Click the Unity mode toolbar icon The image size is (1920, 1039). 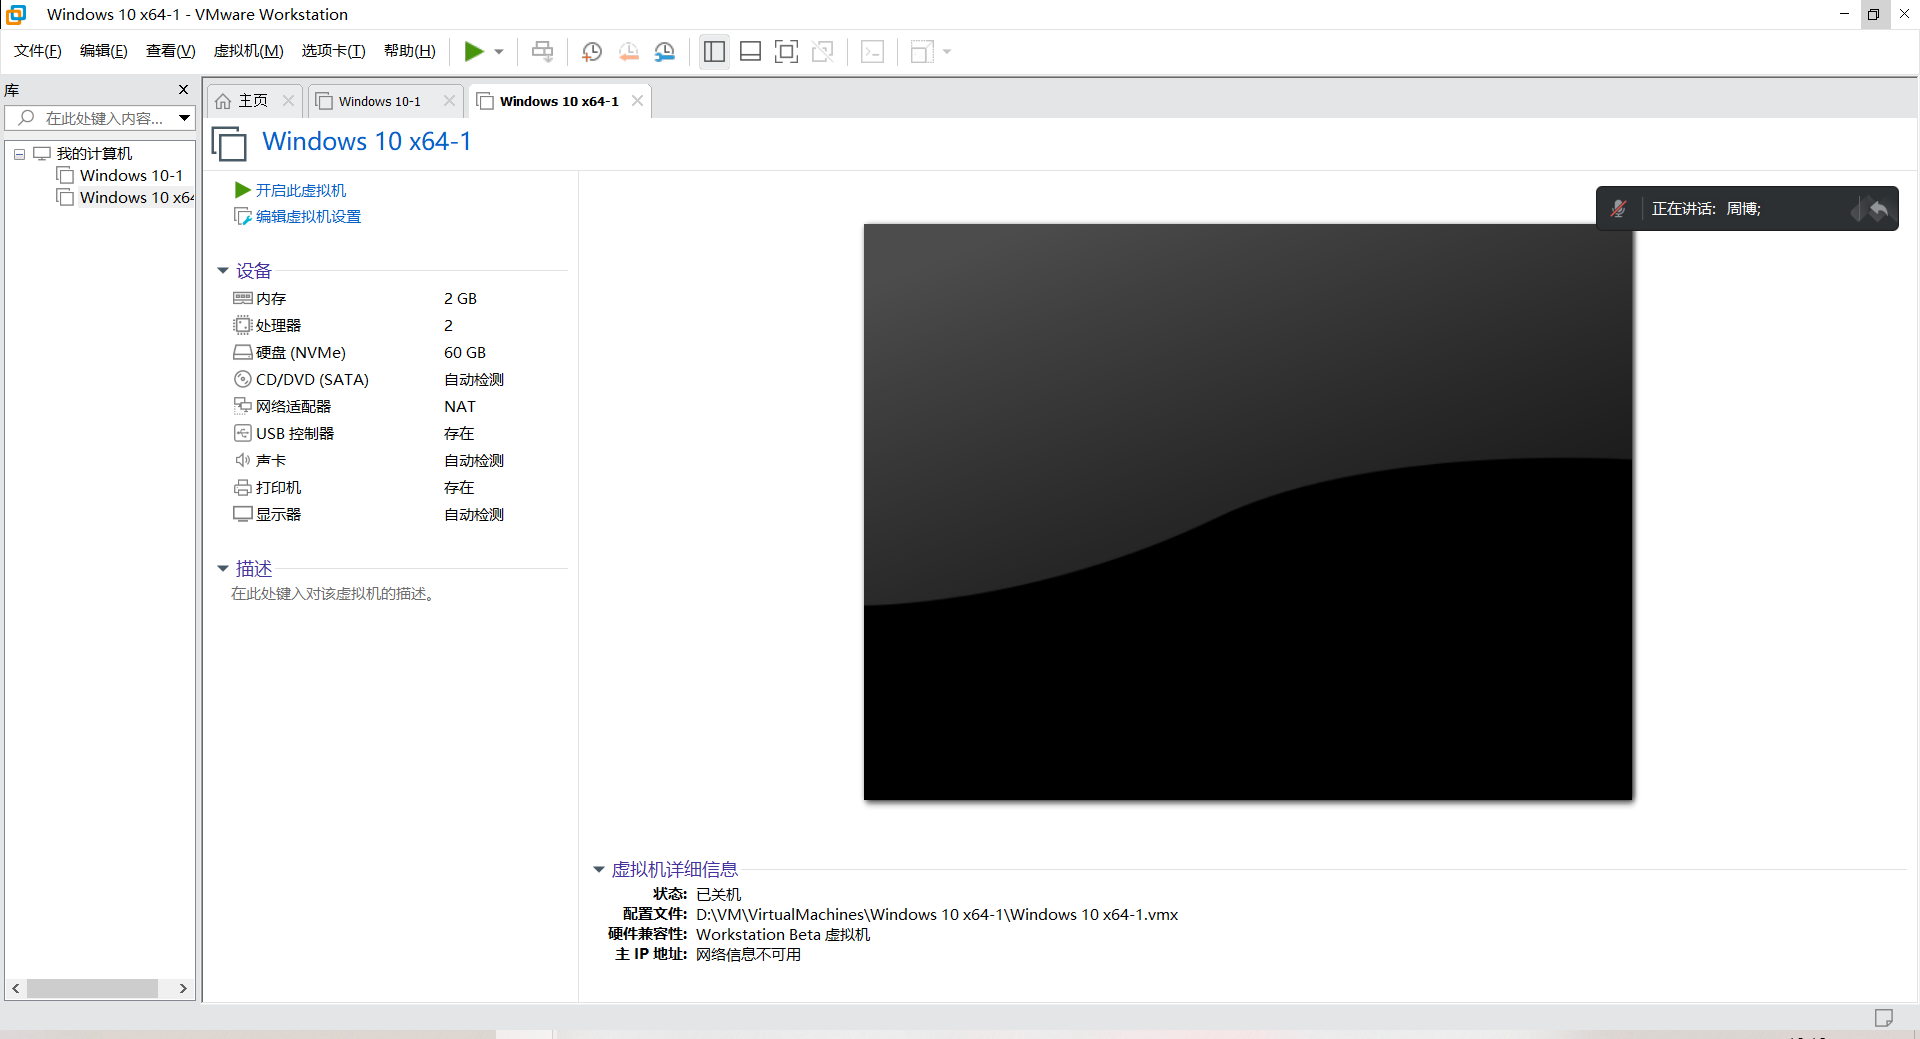[822, 51]
